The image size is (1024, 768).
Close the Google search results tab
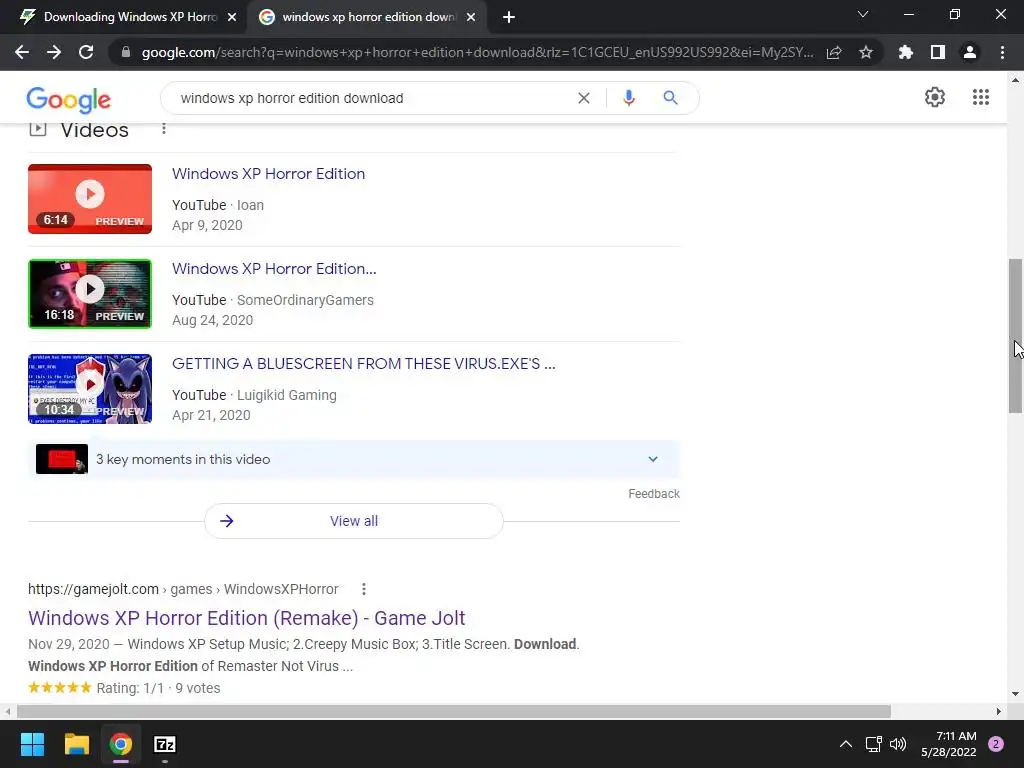[471, 18]
